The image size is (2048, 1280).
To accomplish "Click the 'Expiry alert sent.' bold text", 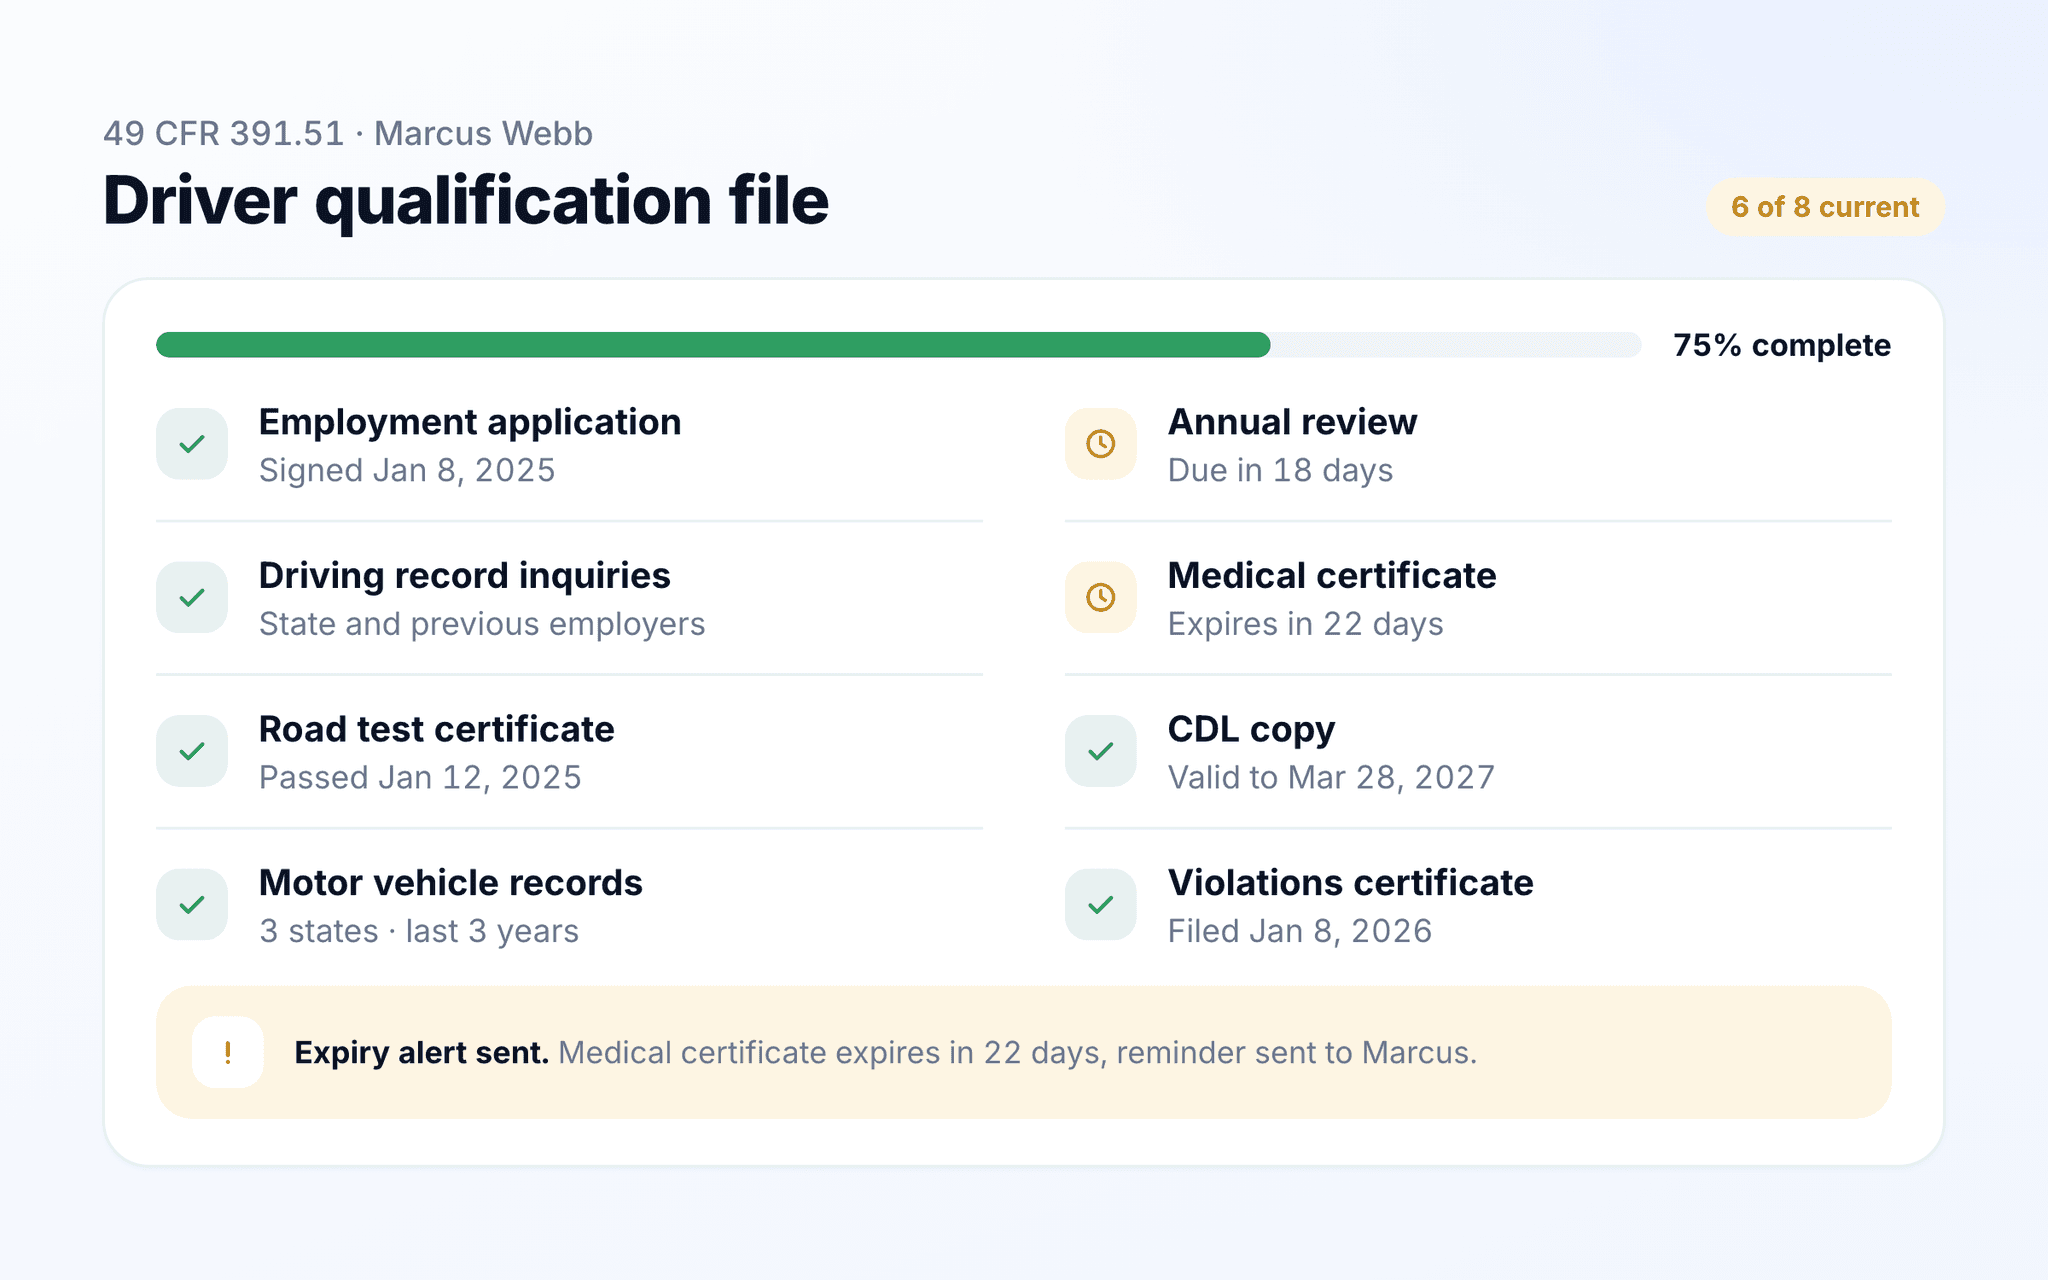I will [422, 1053].
